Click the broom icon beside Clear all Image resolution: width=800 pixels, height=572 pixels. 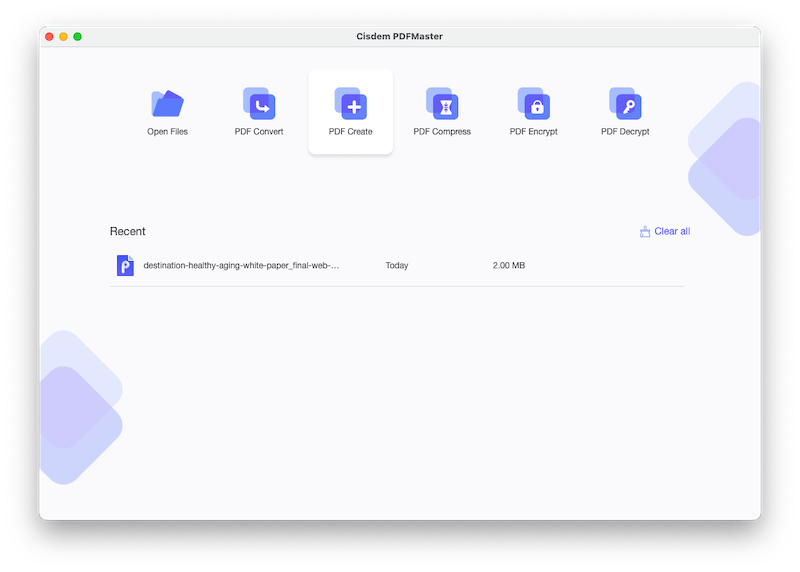point(645,232)
